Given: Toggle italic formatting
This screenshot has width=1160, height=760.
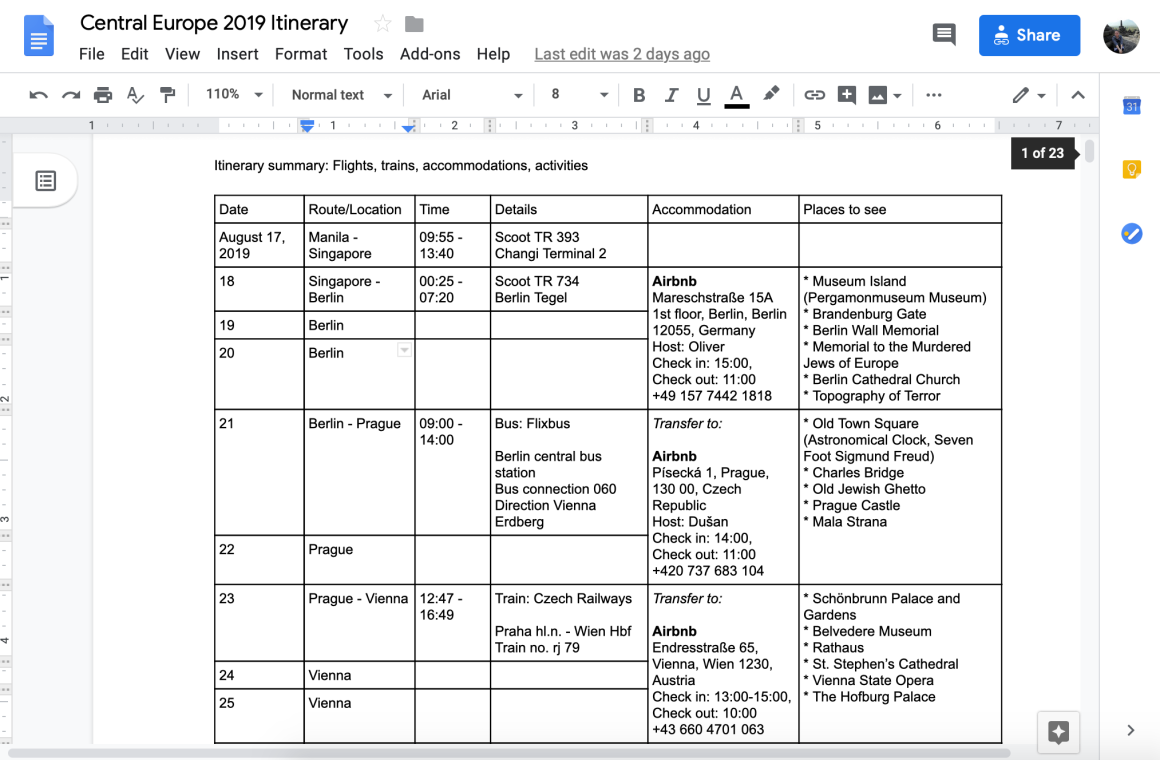Looking at the screenshot, I should pyautogui.click(x=671, y=95).
